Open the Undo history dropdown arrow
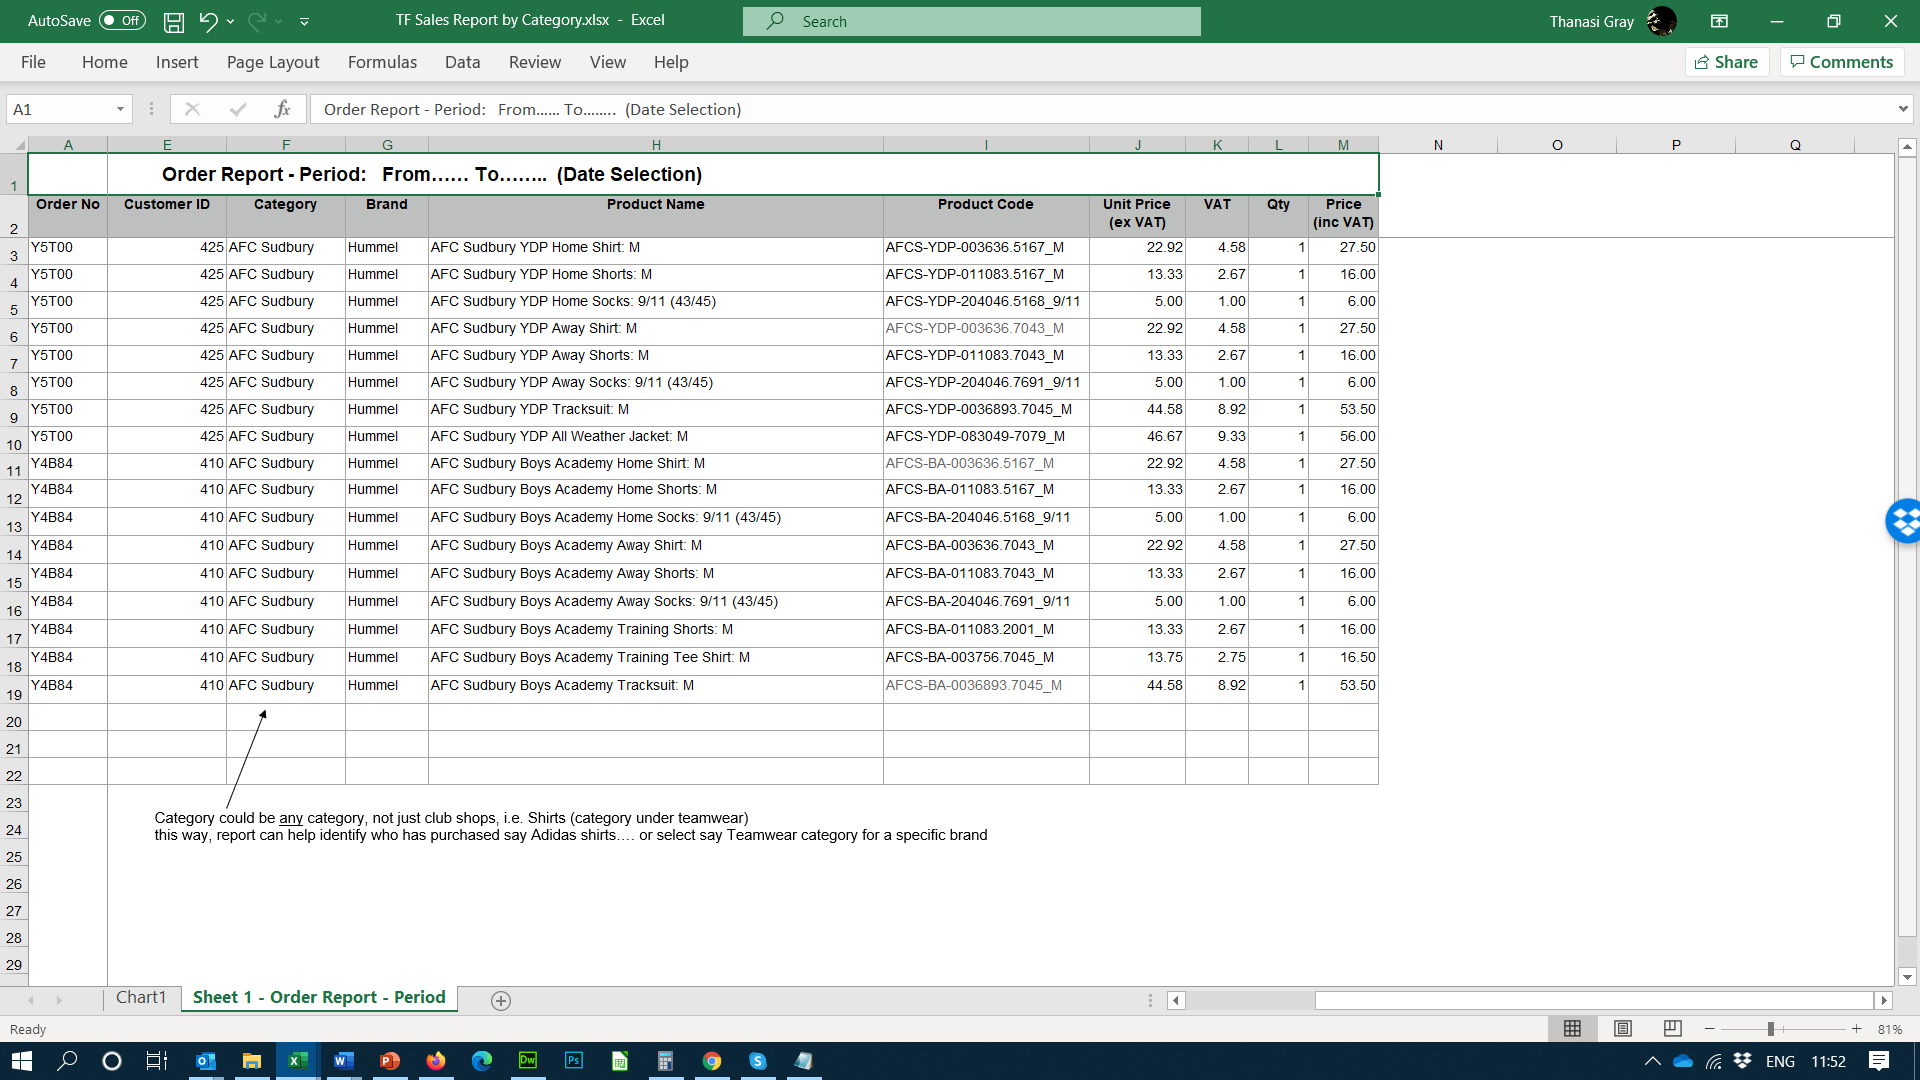 pyautogui.click(x=231, y=21)
